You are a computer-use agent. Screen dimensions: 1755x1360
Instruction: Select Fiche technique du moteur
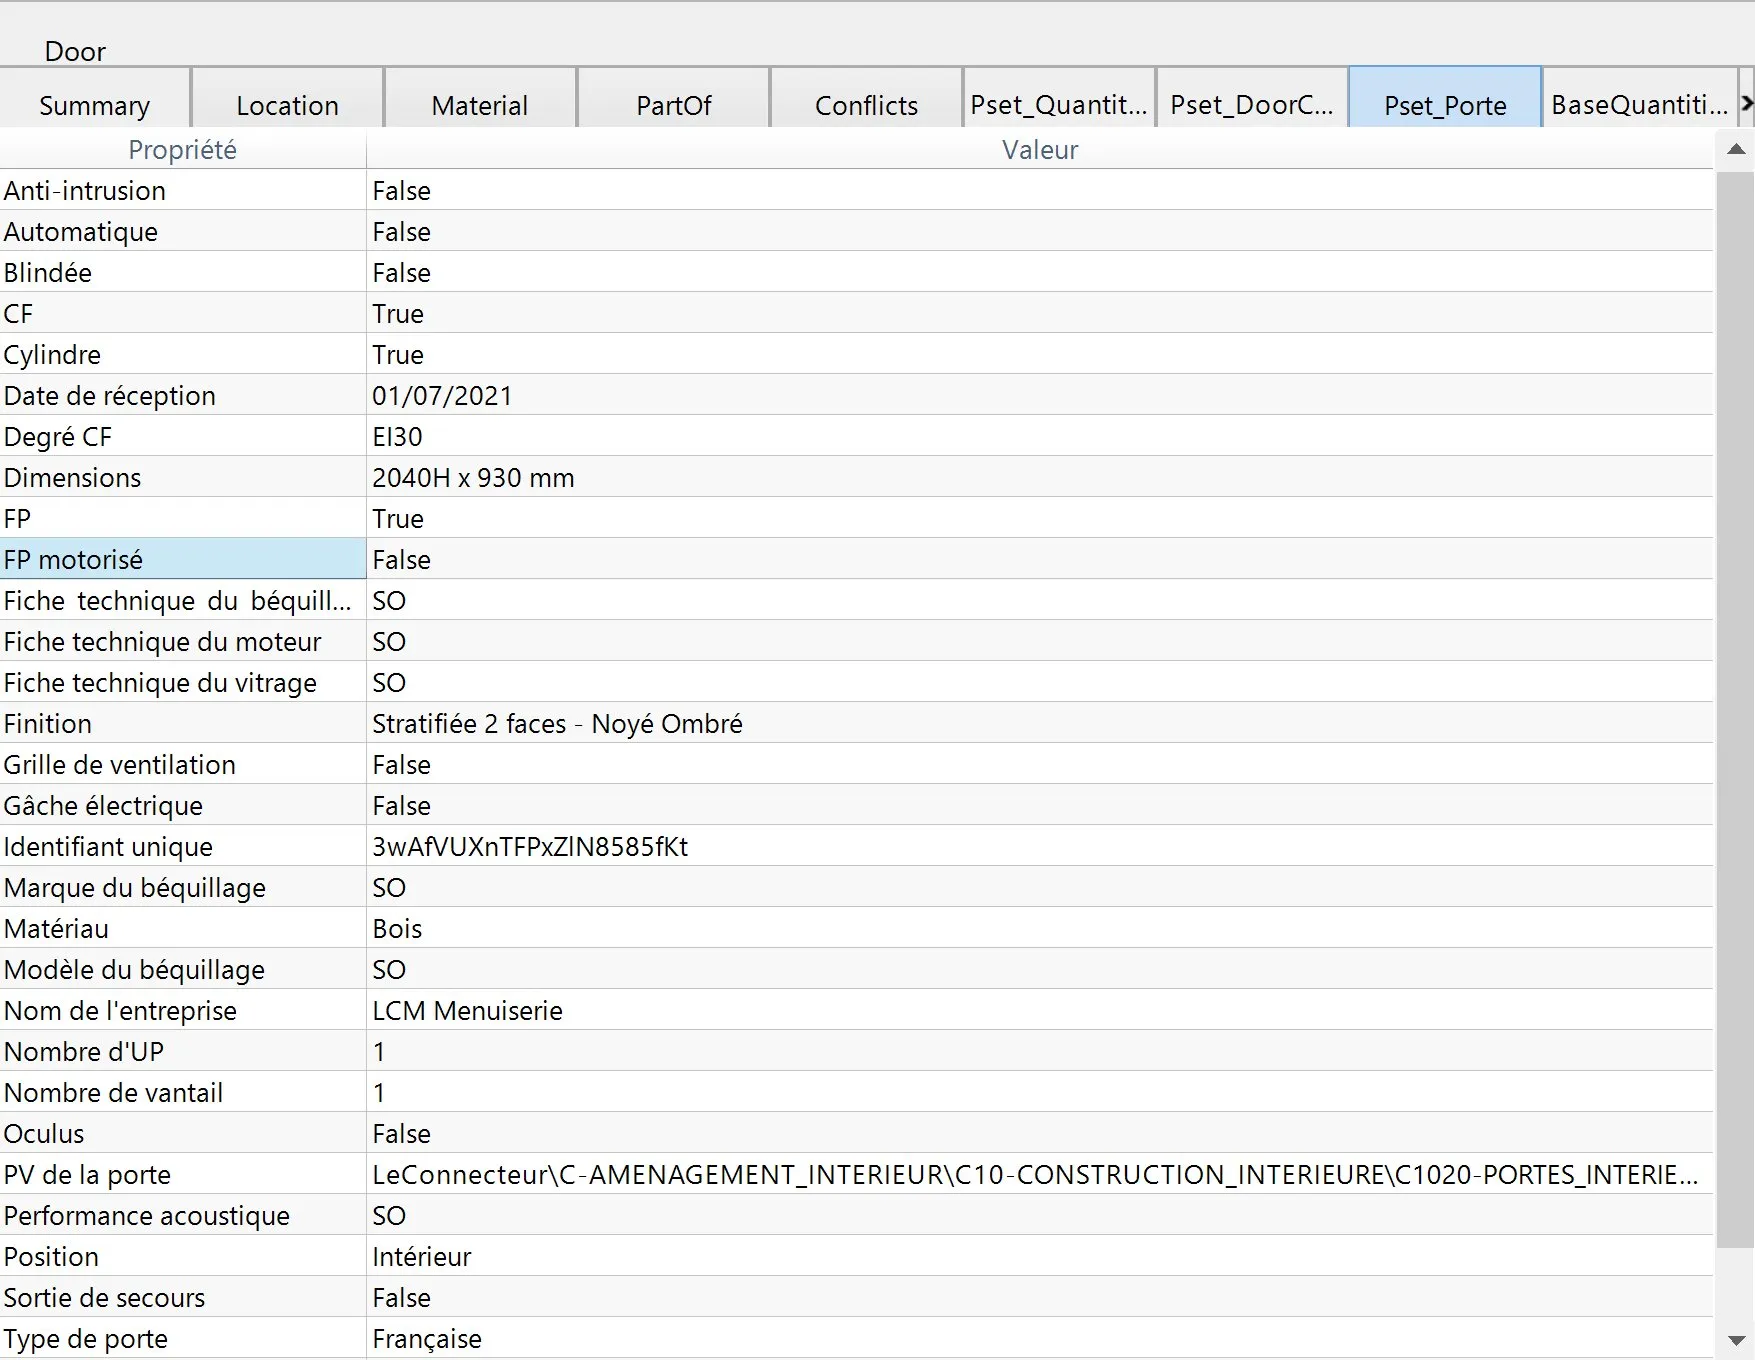pos(183,641)
